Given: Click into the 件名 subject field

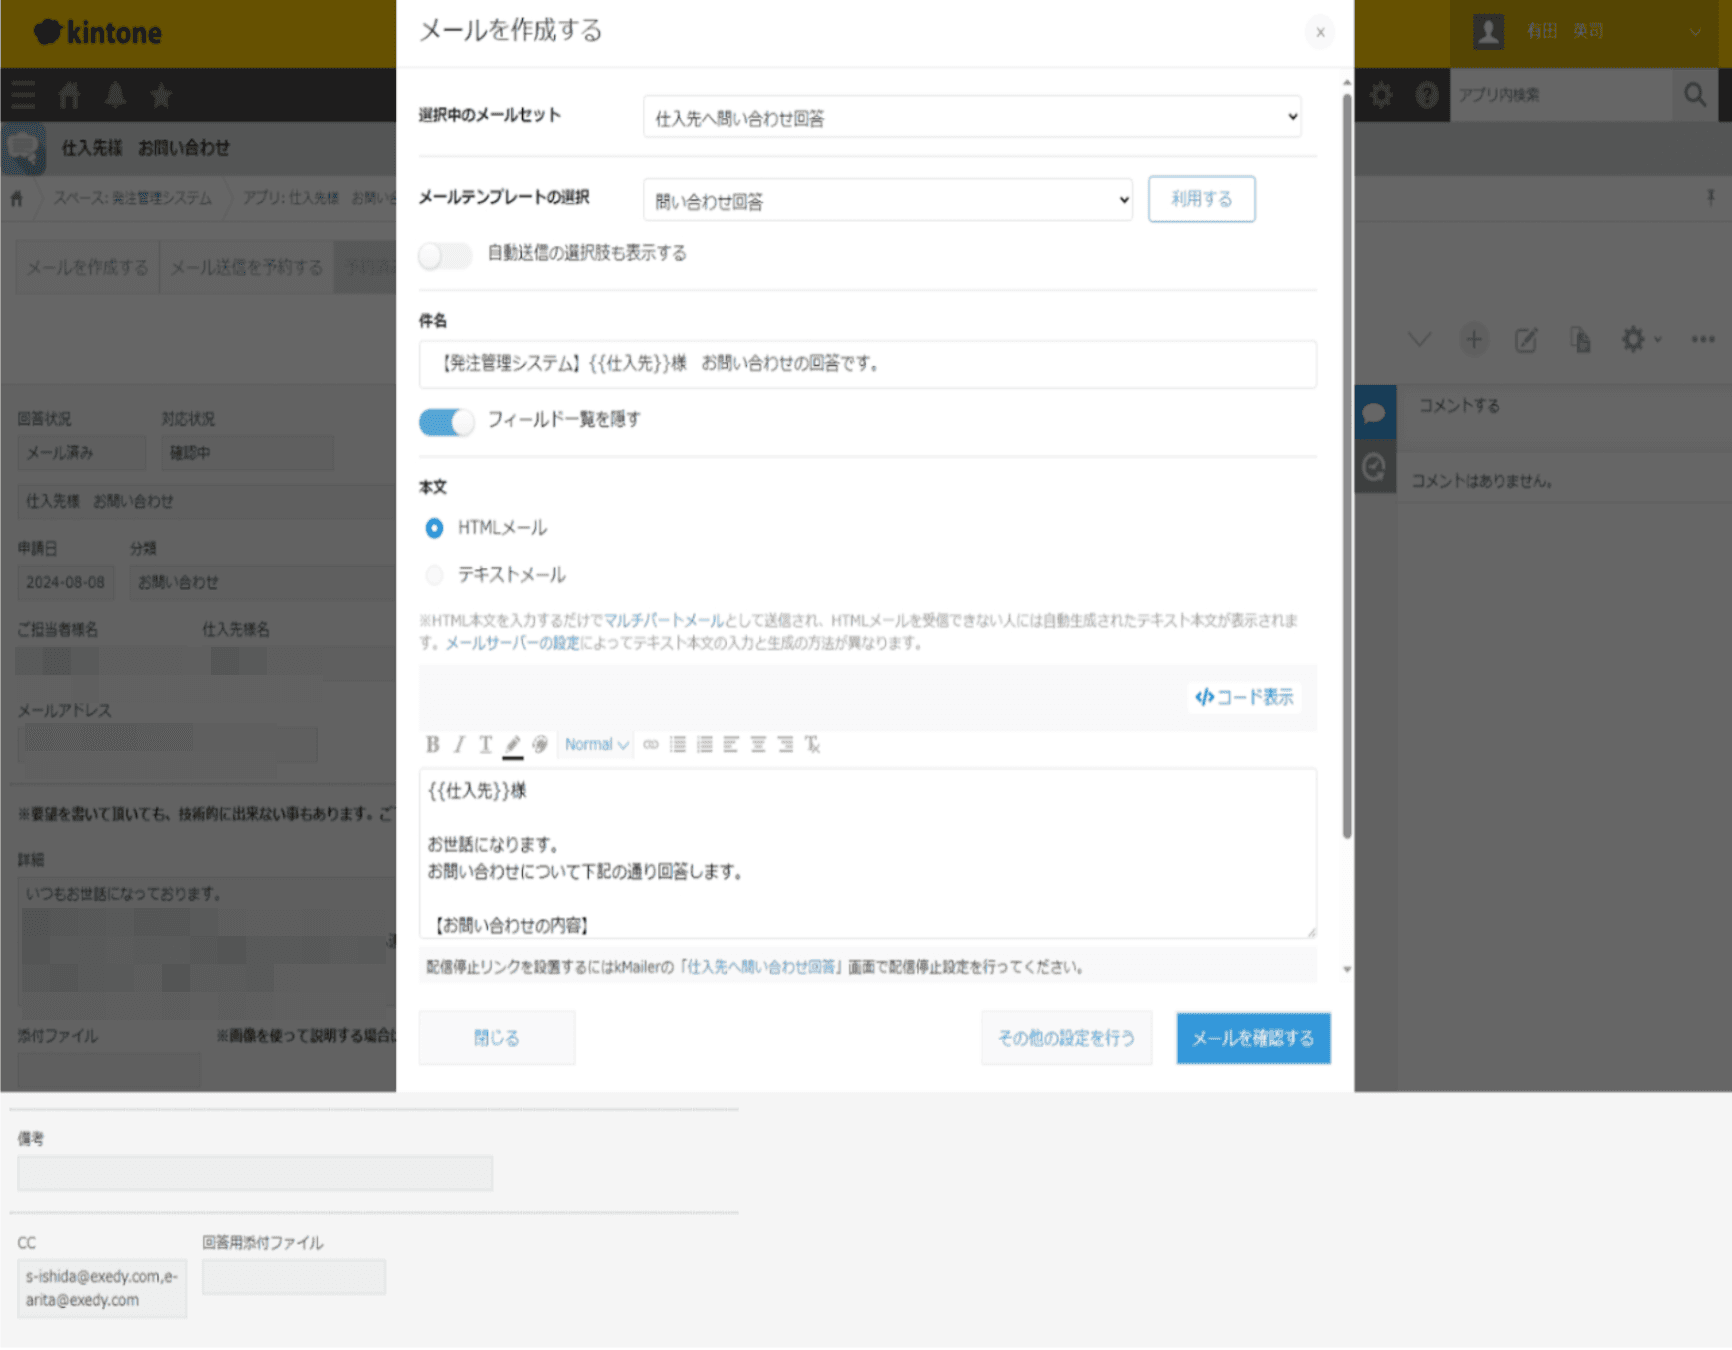Looking at the screenshot, I should (x=867, y=364).
